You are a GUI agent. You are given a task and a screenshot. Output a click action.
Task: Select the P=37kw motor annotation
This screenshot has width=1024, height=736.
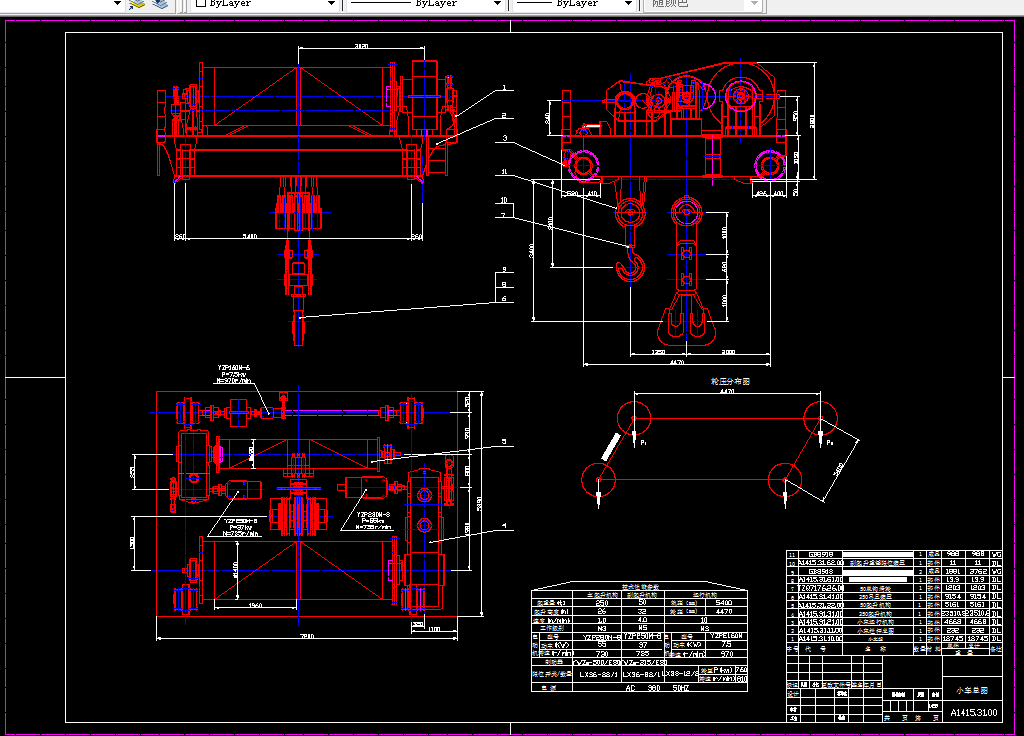coord(240,527)
